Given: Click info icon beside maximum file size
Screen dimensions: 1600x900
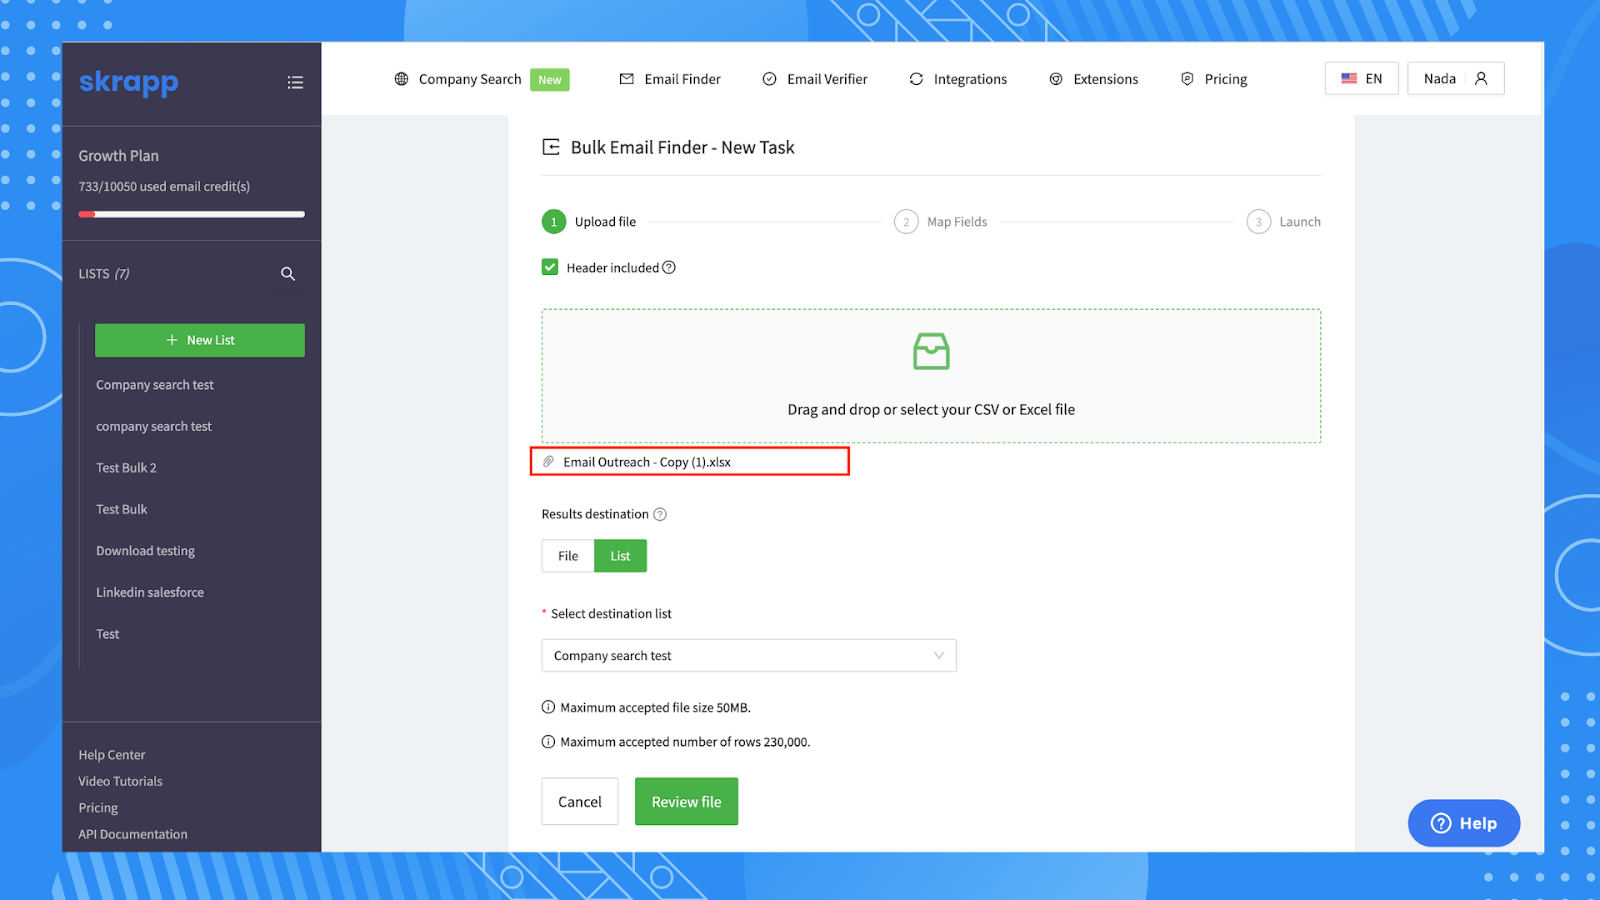Looking at the screenshot, I should point(548,707).
